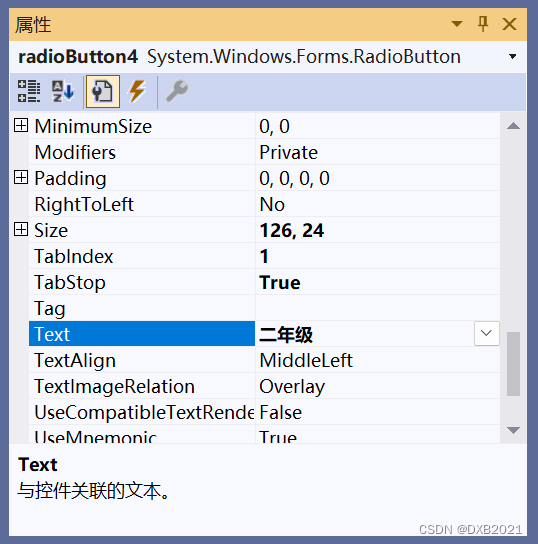The width and height of the screenshot is (538, 544).
Task: Toggle auto-hide pin icon
Action: click(483, 24)
